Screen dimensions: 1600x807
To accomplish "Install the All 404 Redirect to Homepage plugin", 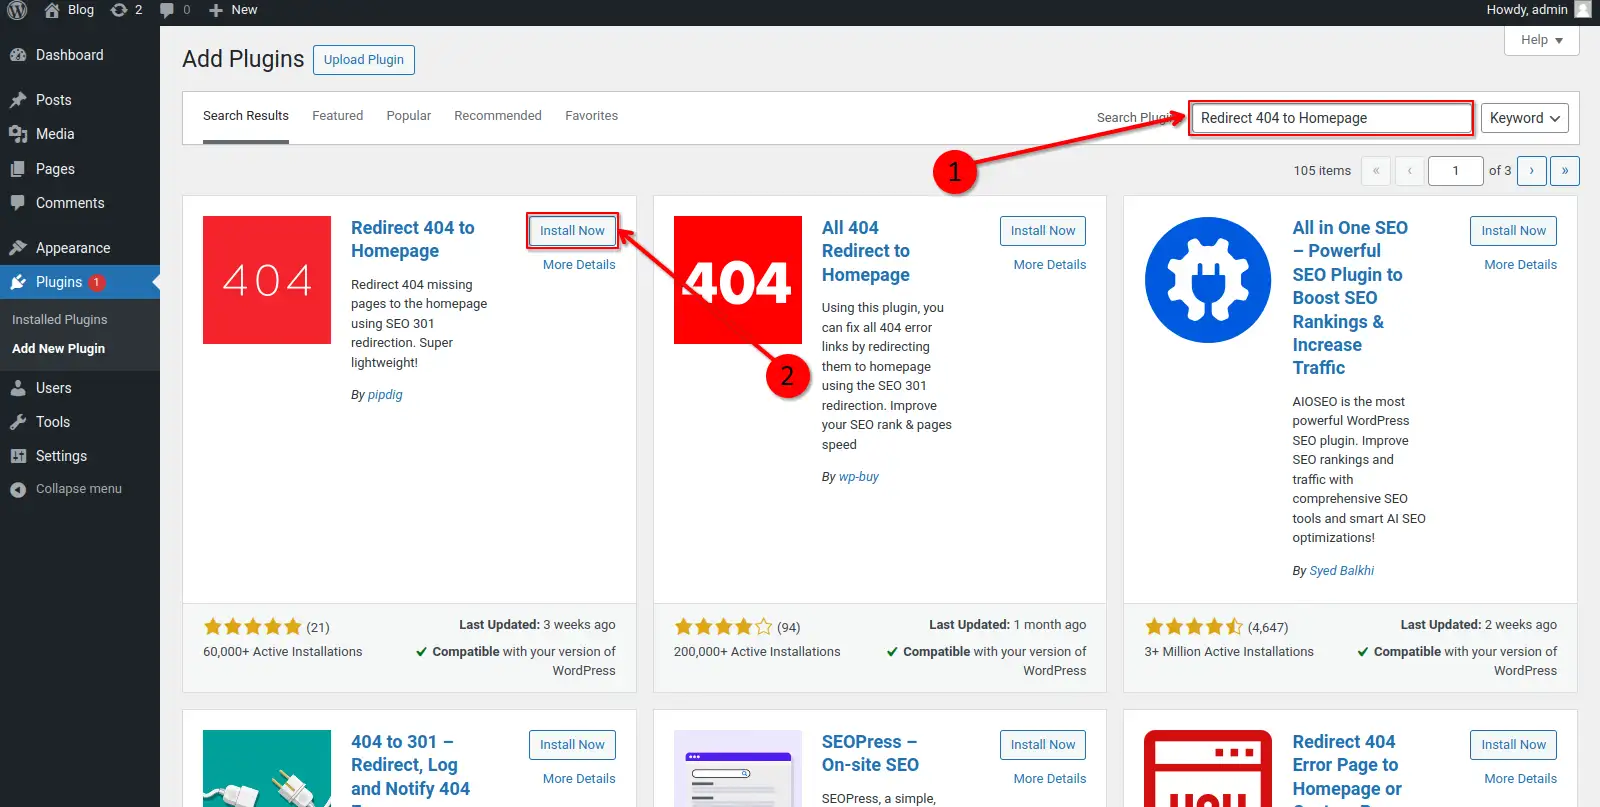I will [x=1043, y=231].
